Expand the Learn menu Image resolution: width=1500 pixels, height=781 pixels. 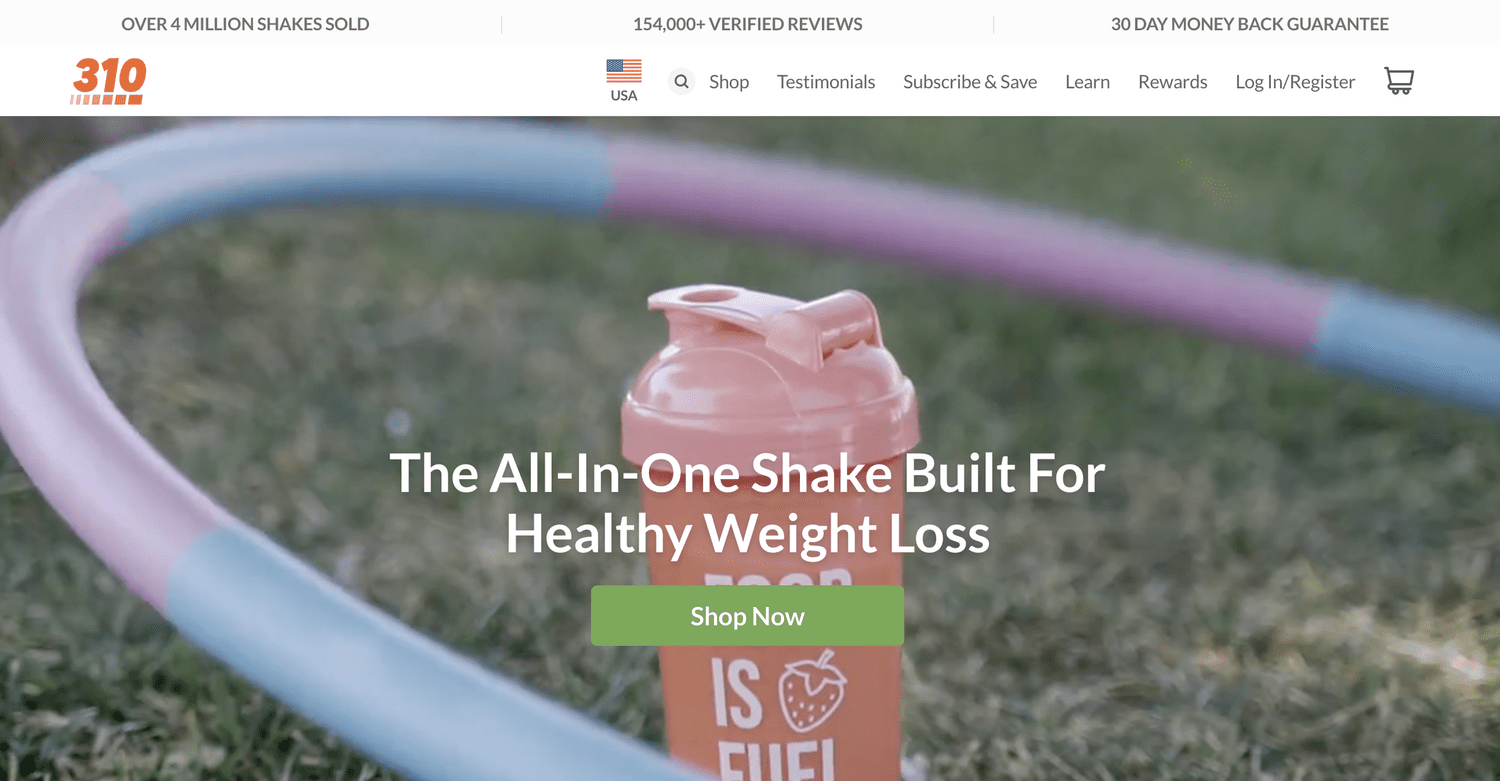click(x=1087, y=82)
